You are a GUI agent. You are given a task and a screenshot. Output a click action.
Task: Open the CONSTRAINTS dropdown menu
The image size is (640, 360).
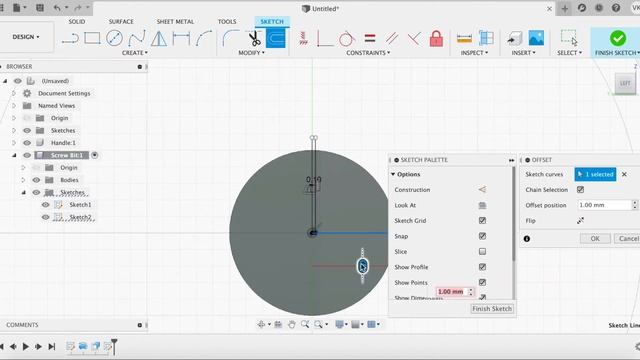click(x=368, y=53)
